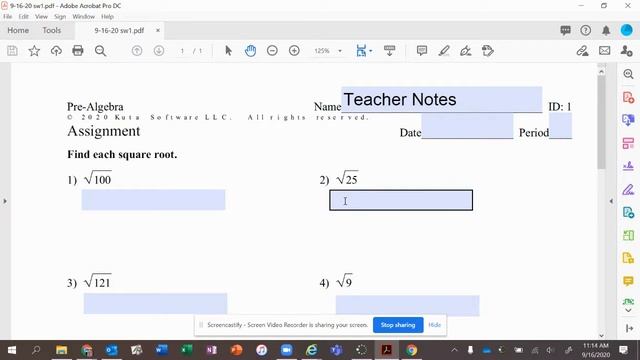Image resolution: width=640 pixels, height=360 pixels.
Task: Activate the Hand pan tool
Action: tap(250, 51)
